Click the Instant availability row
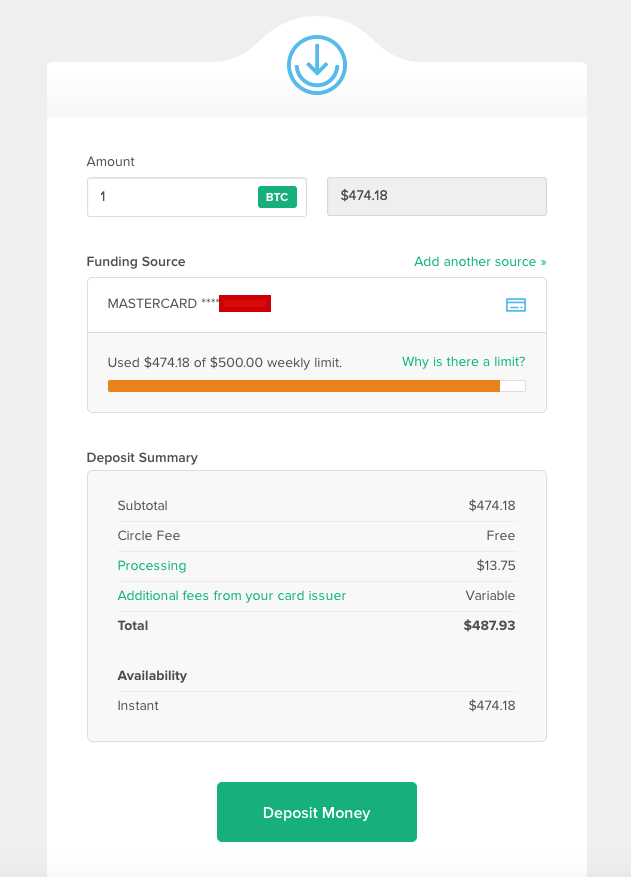Screen dimensions: 631x877 [x=316, y=706]
